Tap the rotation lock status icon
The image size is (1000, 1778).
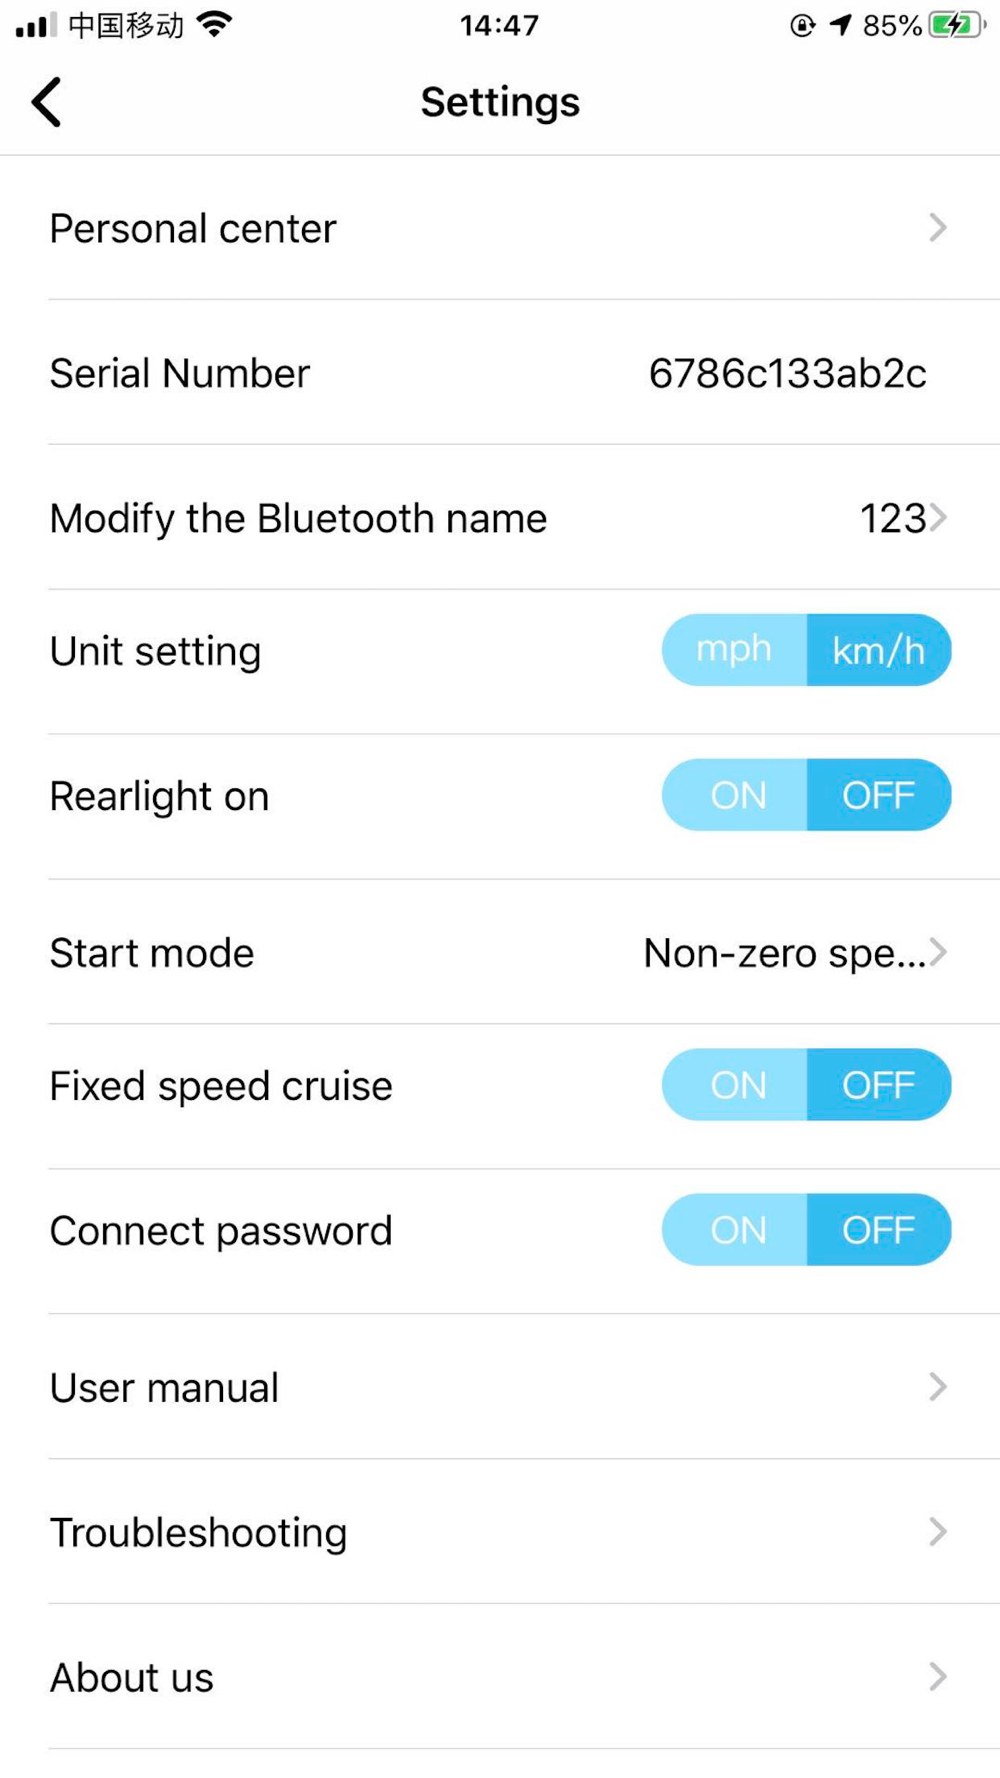[x=802, y=25]
